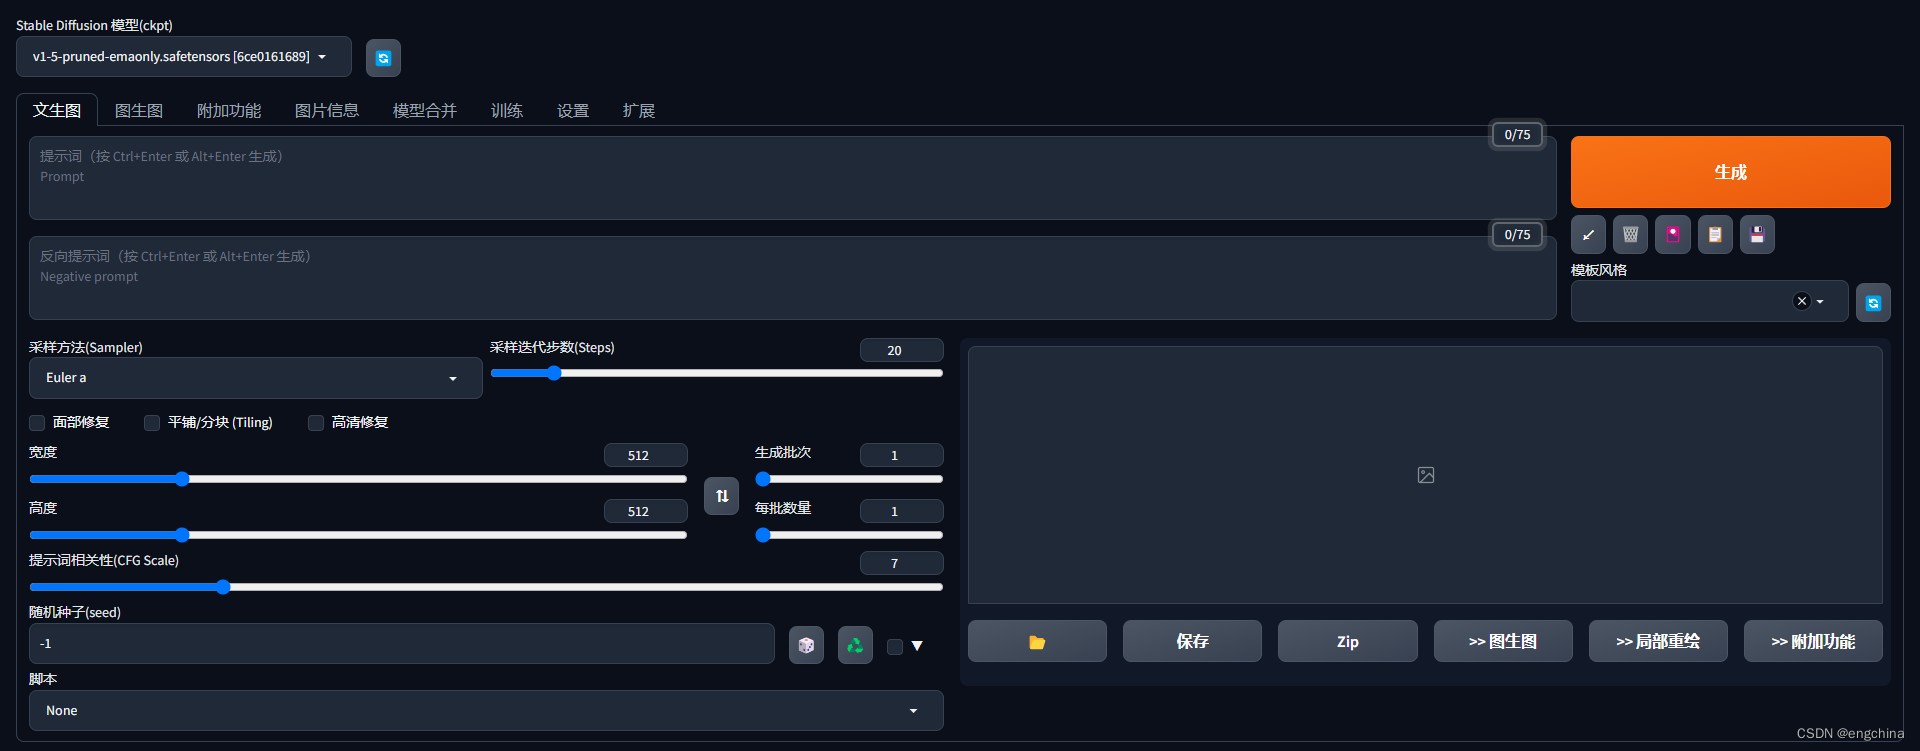This screenshot has height=751, width=1920.
Task: Reuse last seed with the green recycle icon
Action: [855, 645]
